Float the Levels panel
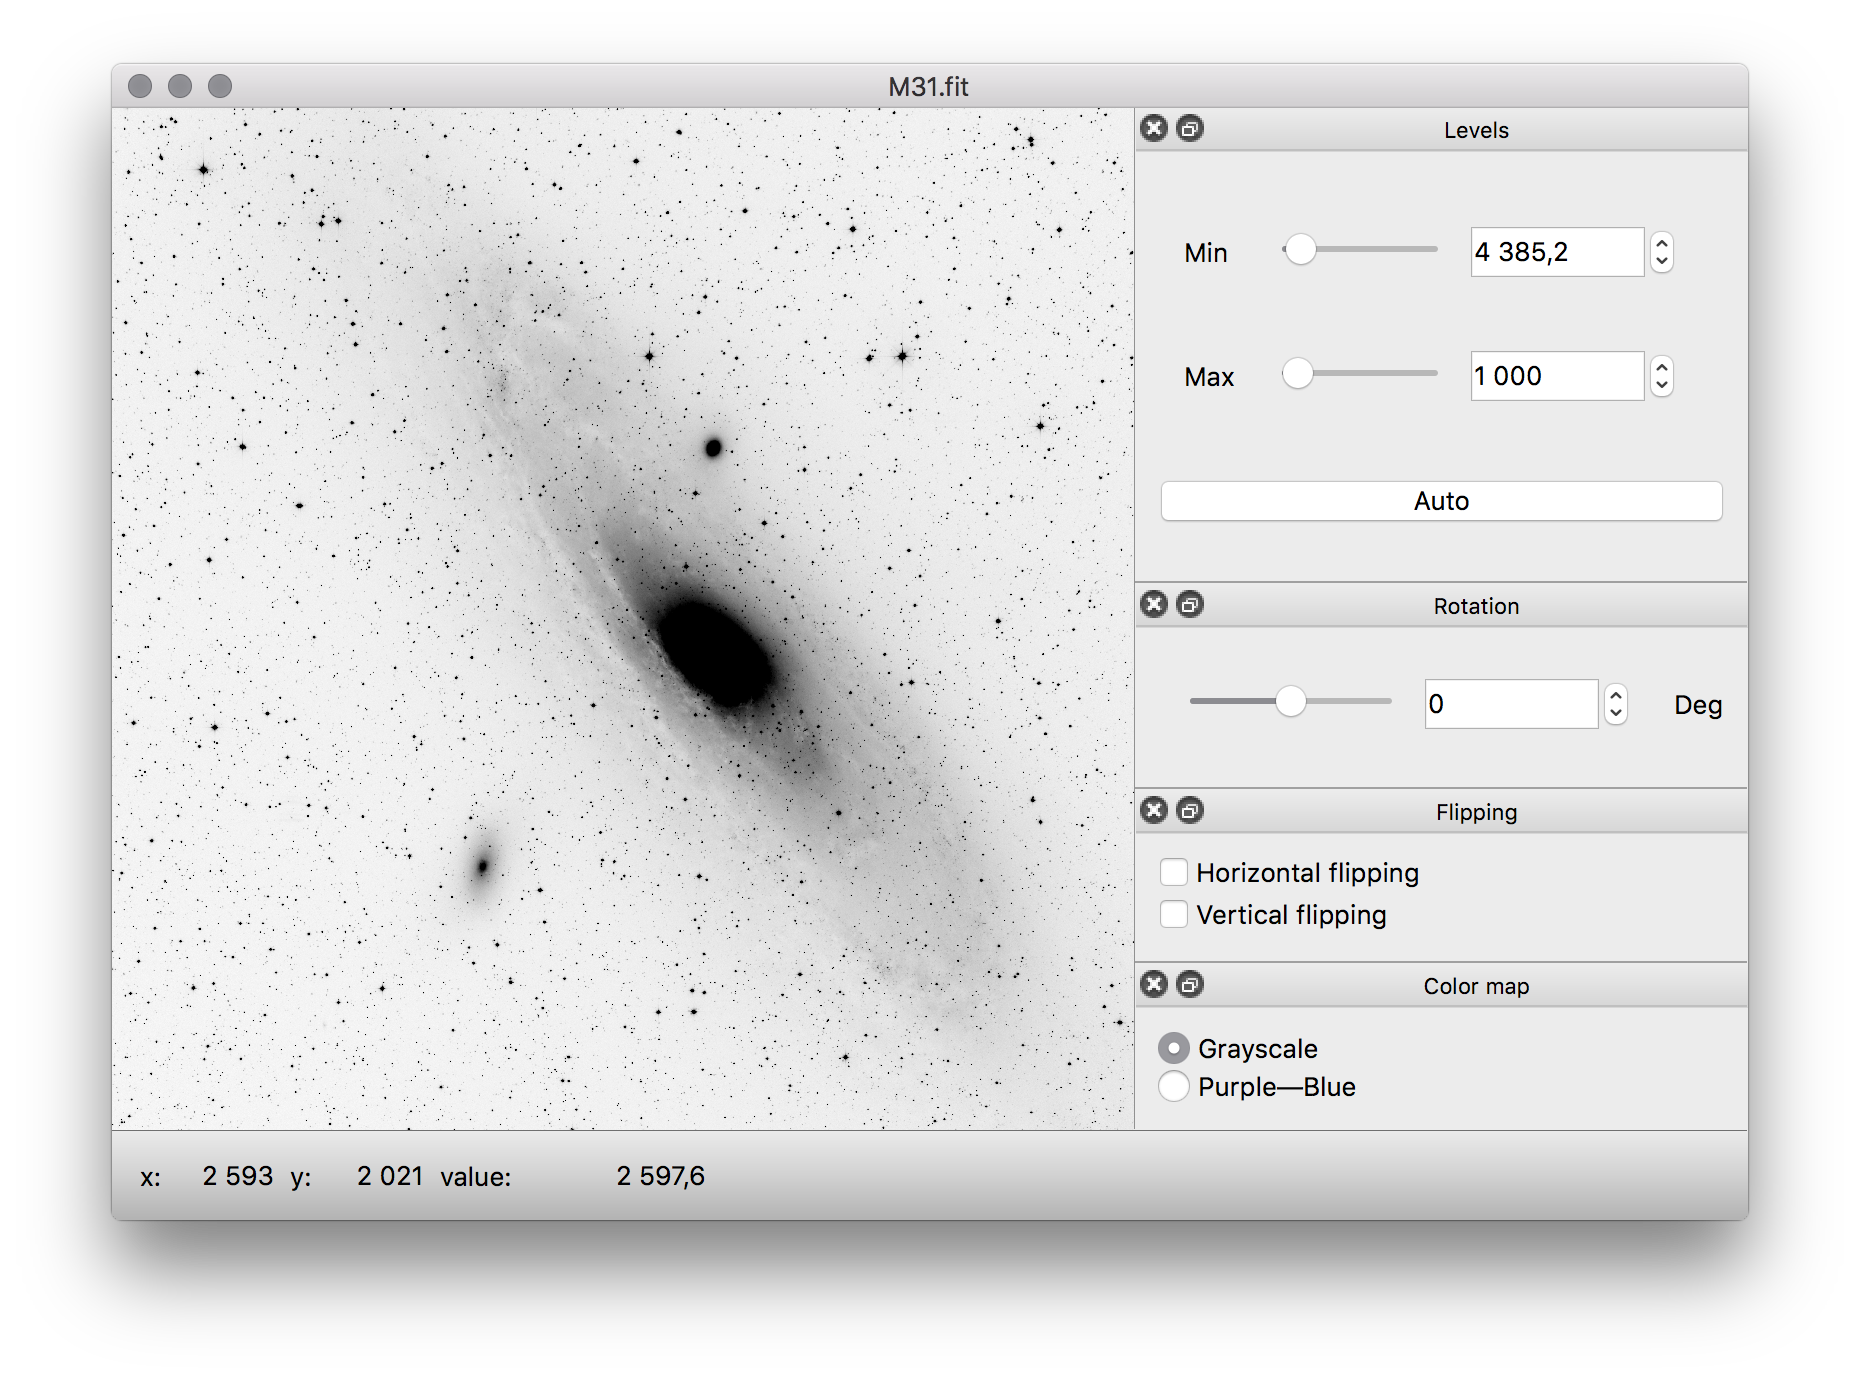Screen dimensions: 1860x1380 [1190, 129]
